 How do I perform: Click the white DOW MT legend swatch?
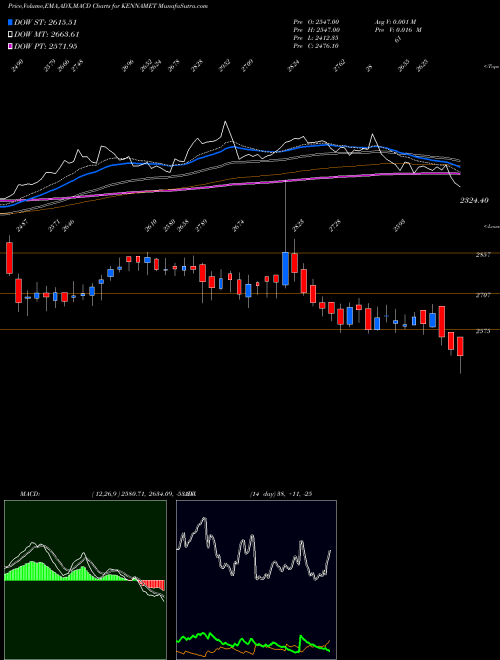(x=10, y=34)
